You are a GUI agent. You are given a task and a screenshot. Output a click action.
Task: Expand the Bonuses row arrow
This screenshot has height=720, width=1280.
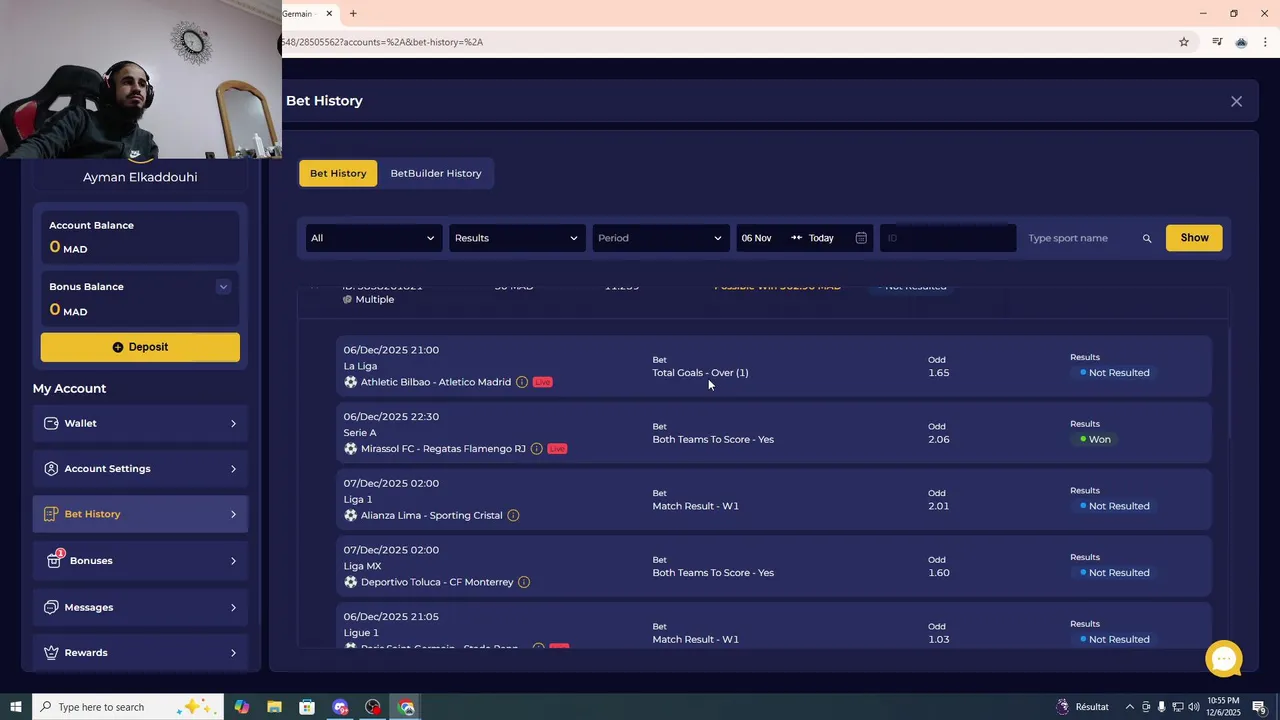coord(233,560)
